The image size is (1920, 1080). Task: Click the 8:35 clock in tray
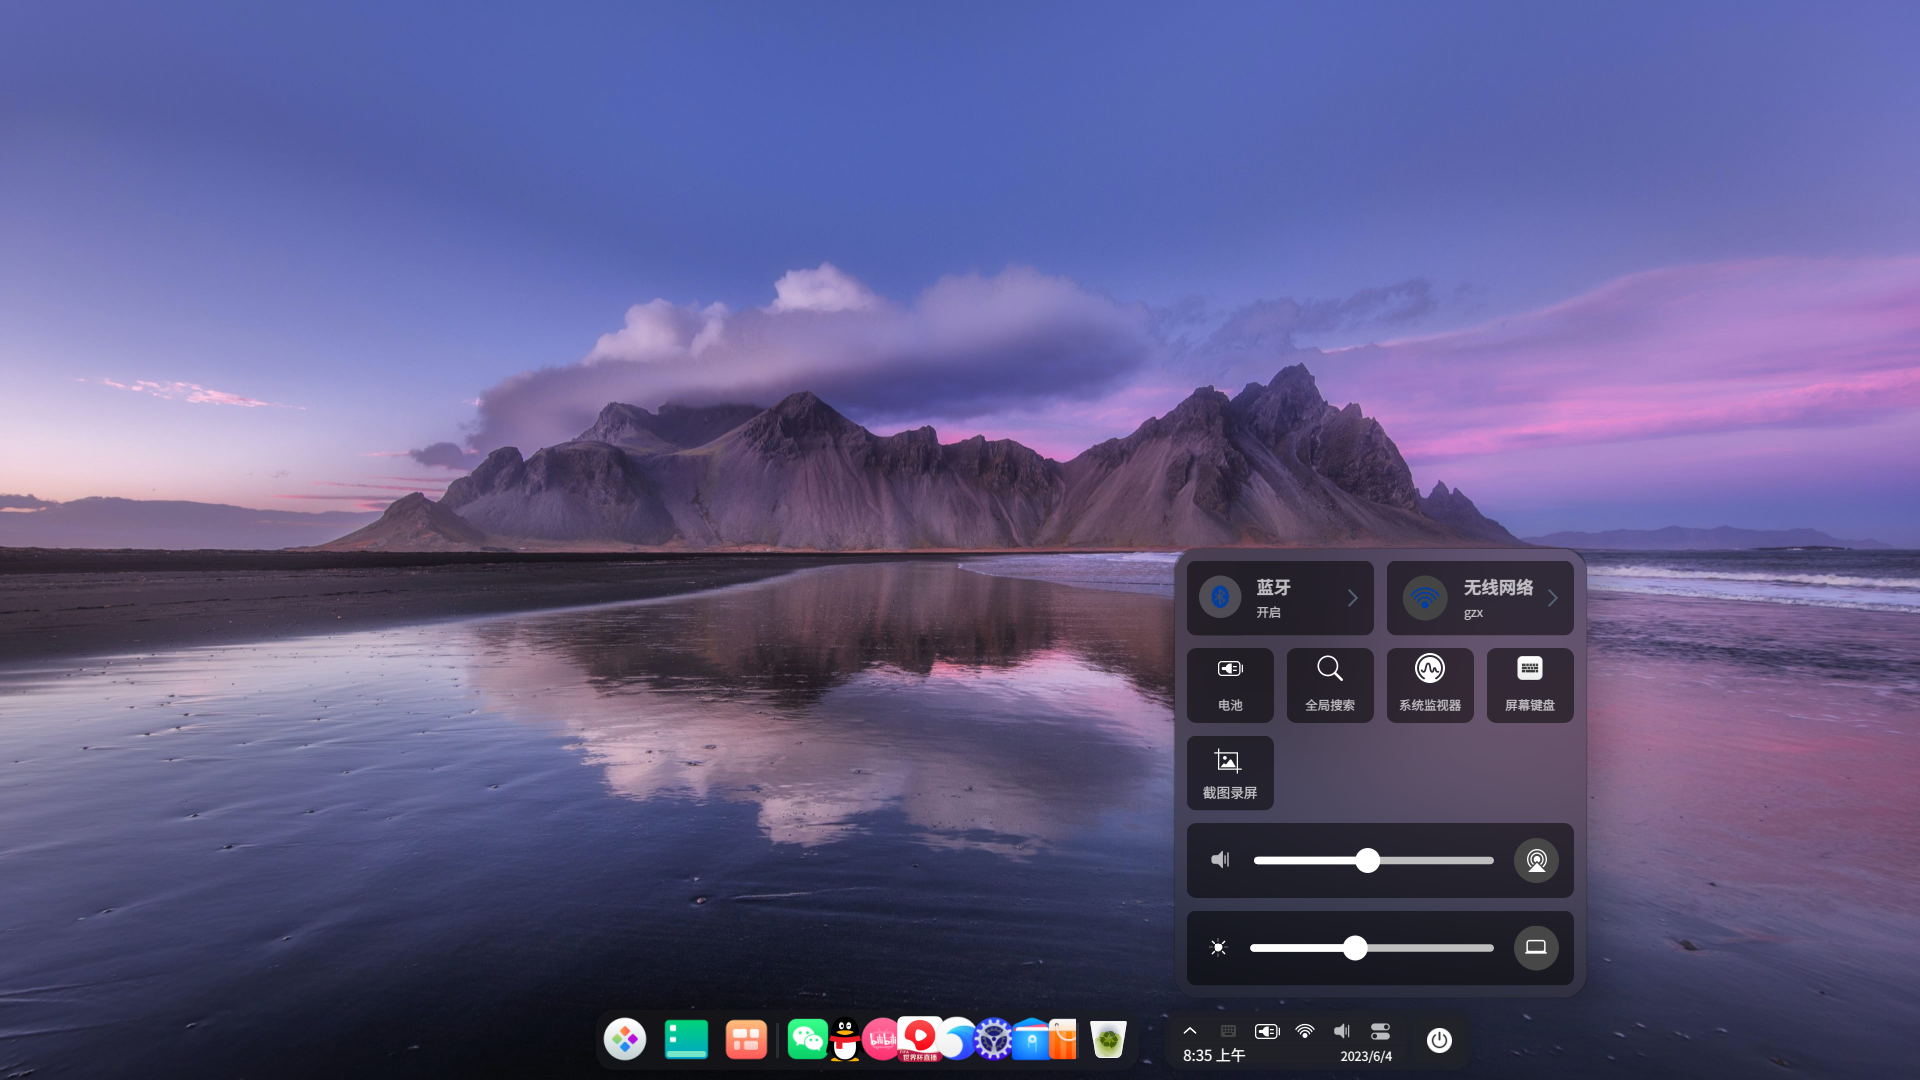[x=1213, y=1056]
